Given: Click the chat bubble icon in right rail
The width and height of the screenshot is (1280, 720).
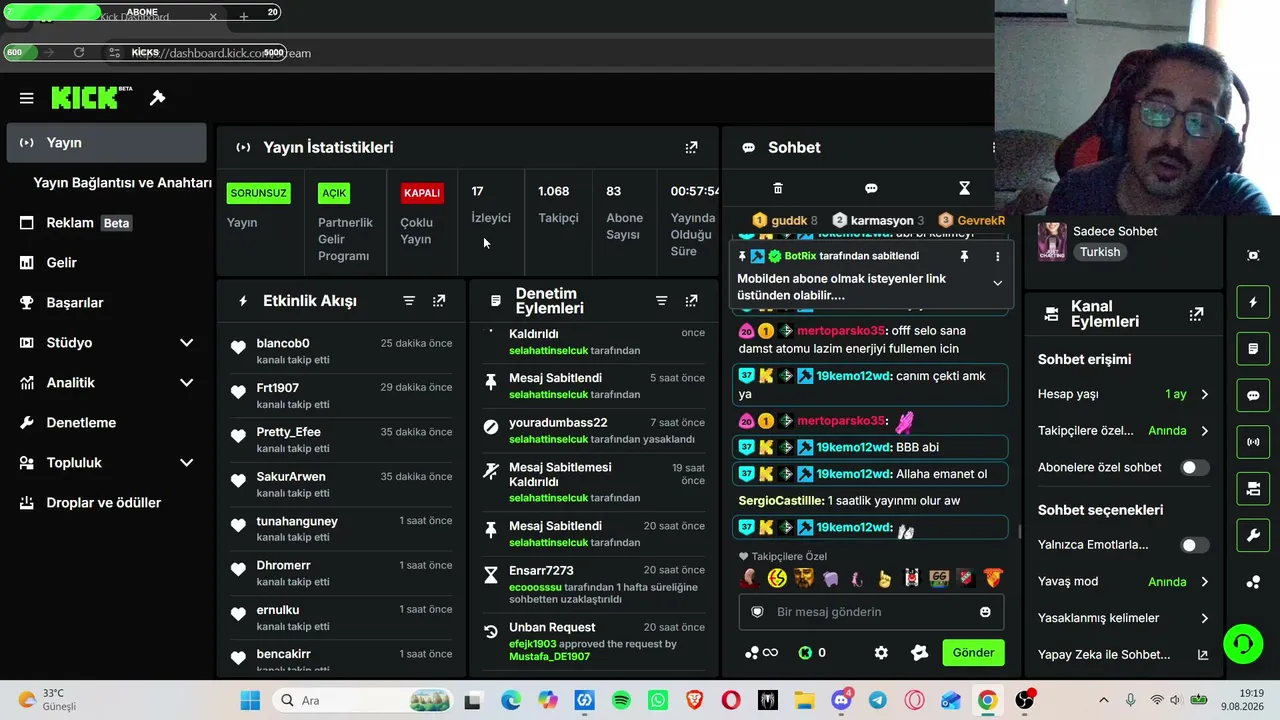Looking at the screenshot, I should click(x=1253, y=396).
